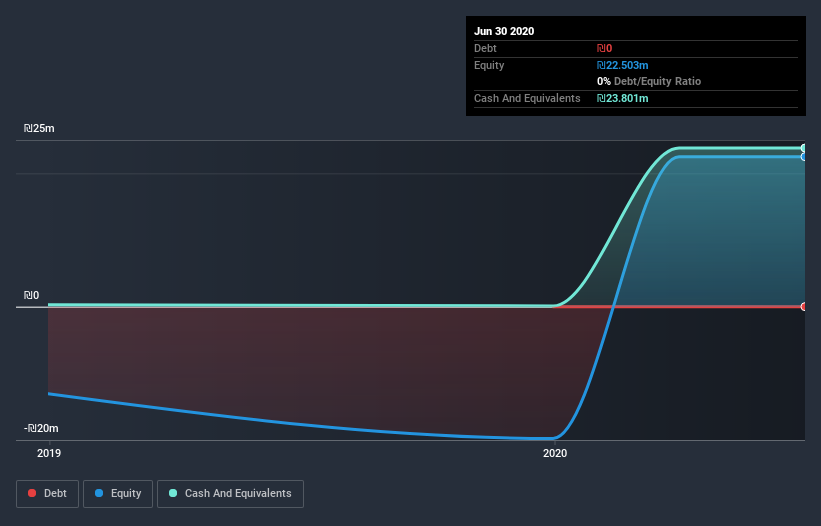The width and height of the screenshot is (821, 526).
Task: Click the Cash And Equivalents tooltip row label
Action: click(x=527, y=98)
